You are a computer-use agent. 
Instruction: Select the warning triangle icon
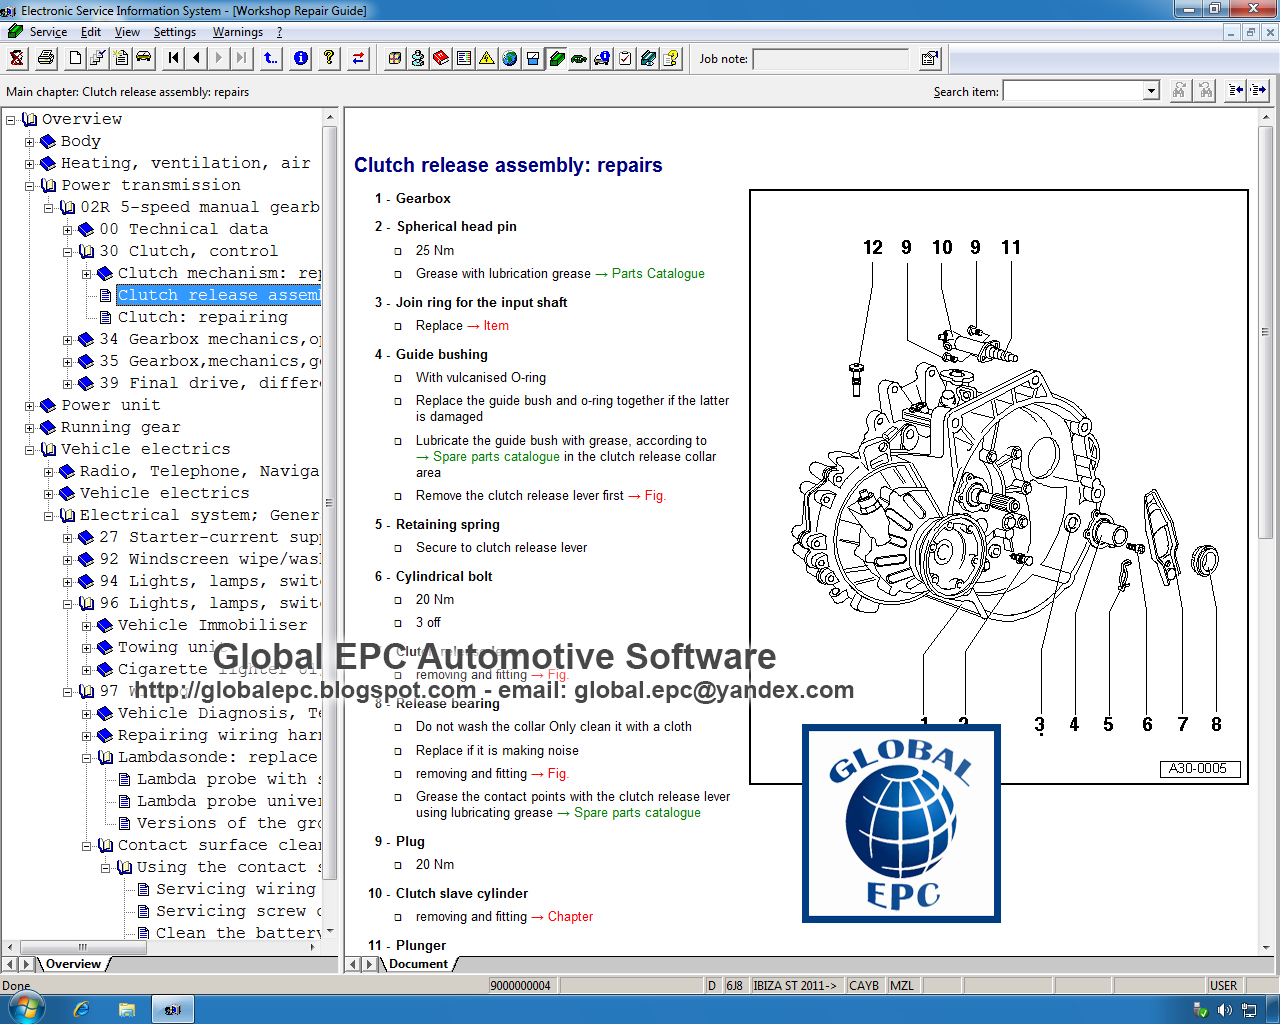[485, 58]
